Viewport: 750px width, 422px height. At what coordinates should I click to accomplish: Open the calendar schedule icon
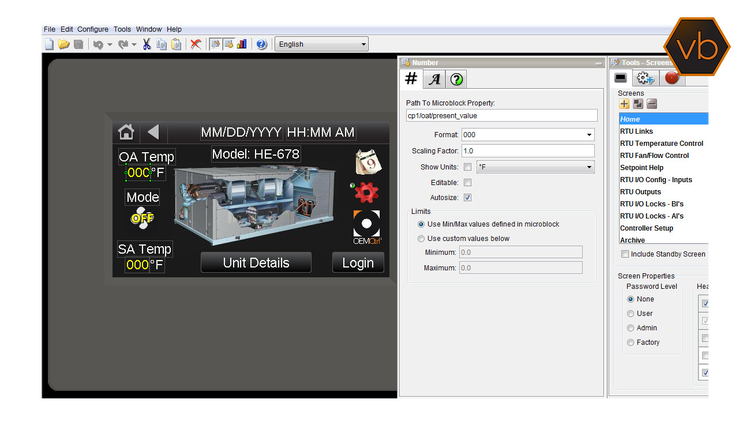(x=366, y=162)
